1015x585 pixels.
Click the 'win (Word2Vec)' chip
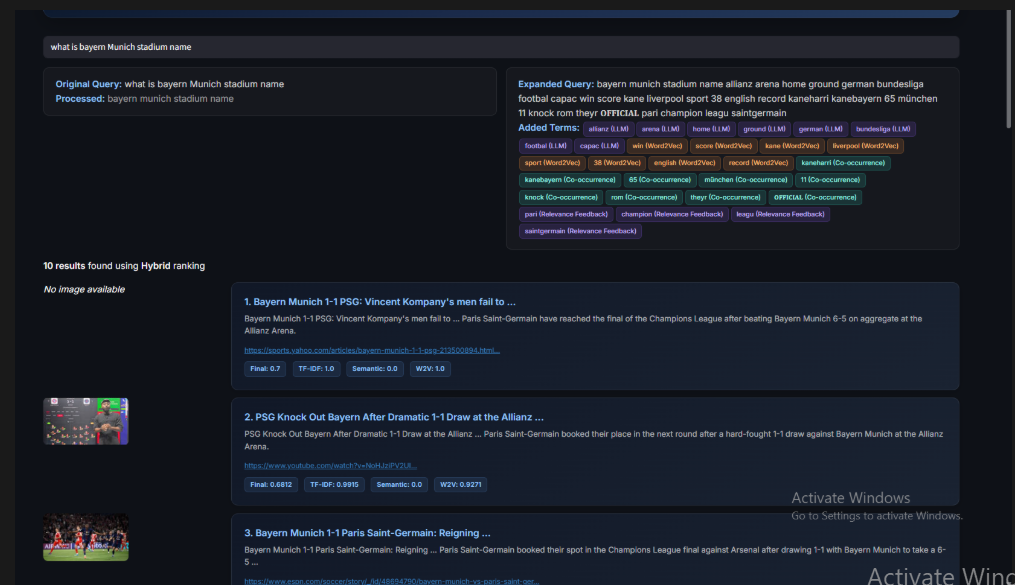point(657,146)
